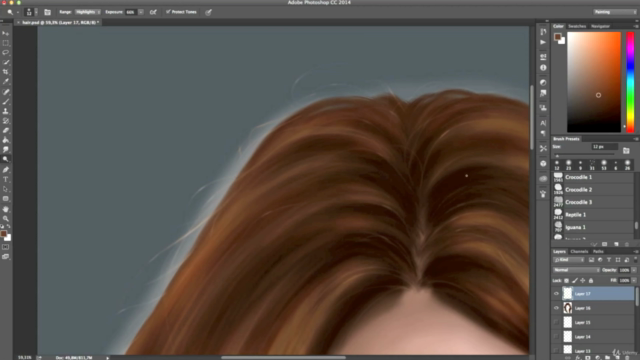Show Layer 14 via visibility box
This screenshot has height=360, width=640.
tap(556, 337)
